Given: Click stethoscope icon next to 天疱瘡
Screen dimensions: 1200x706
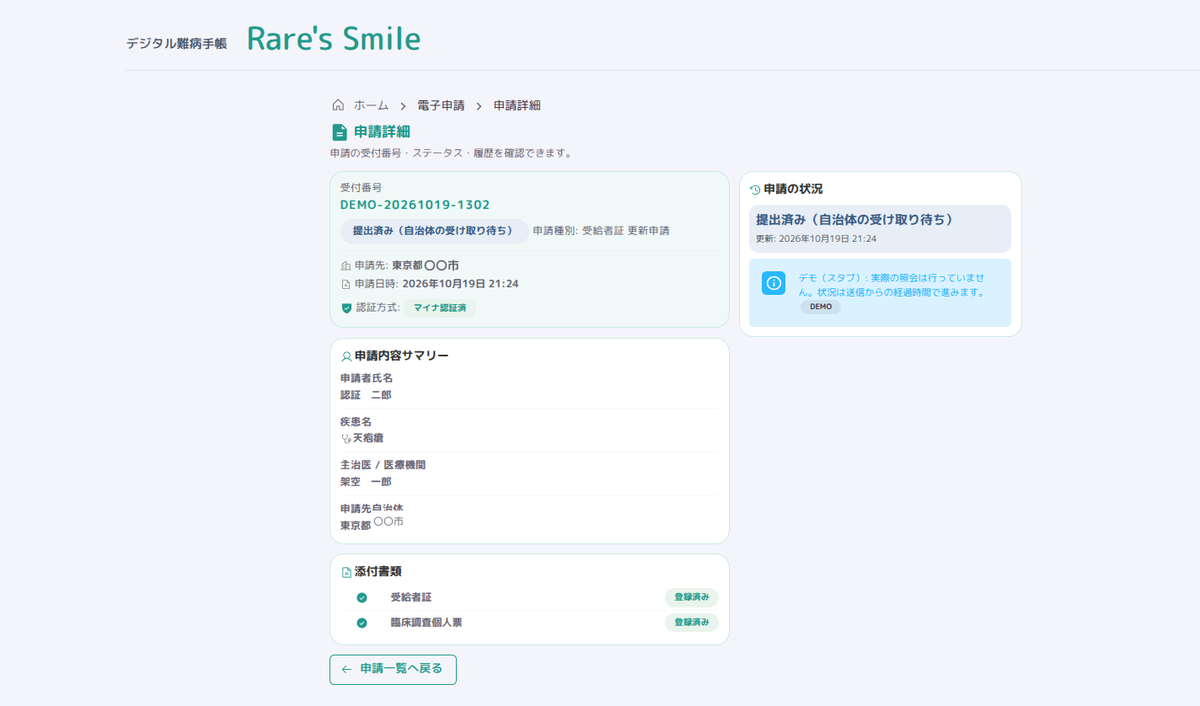Looking at the screenshot, I should point(346,438).
